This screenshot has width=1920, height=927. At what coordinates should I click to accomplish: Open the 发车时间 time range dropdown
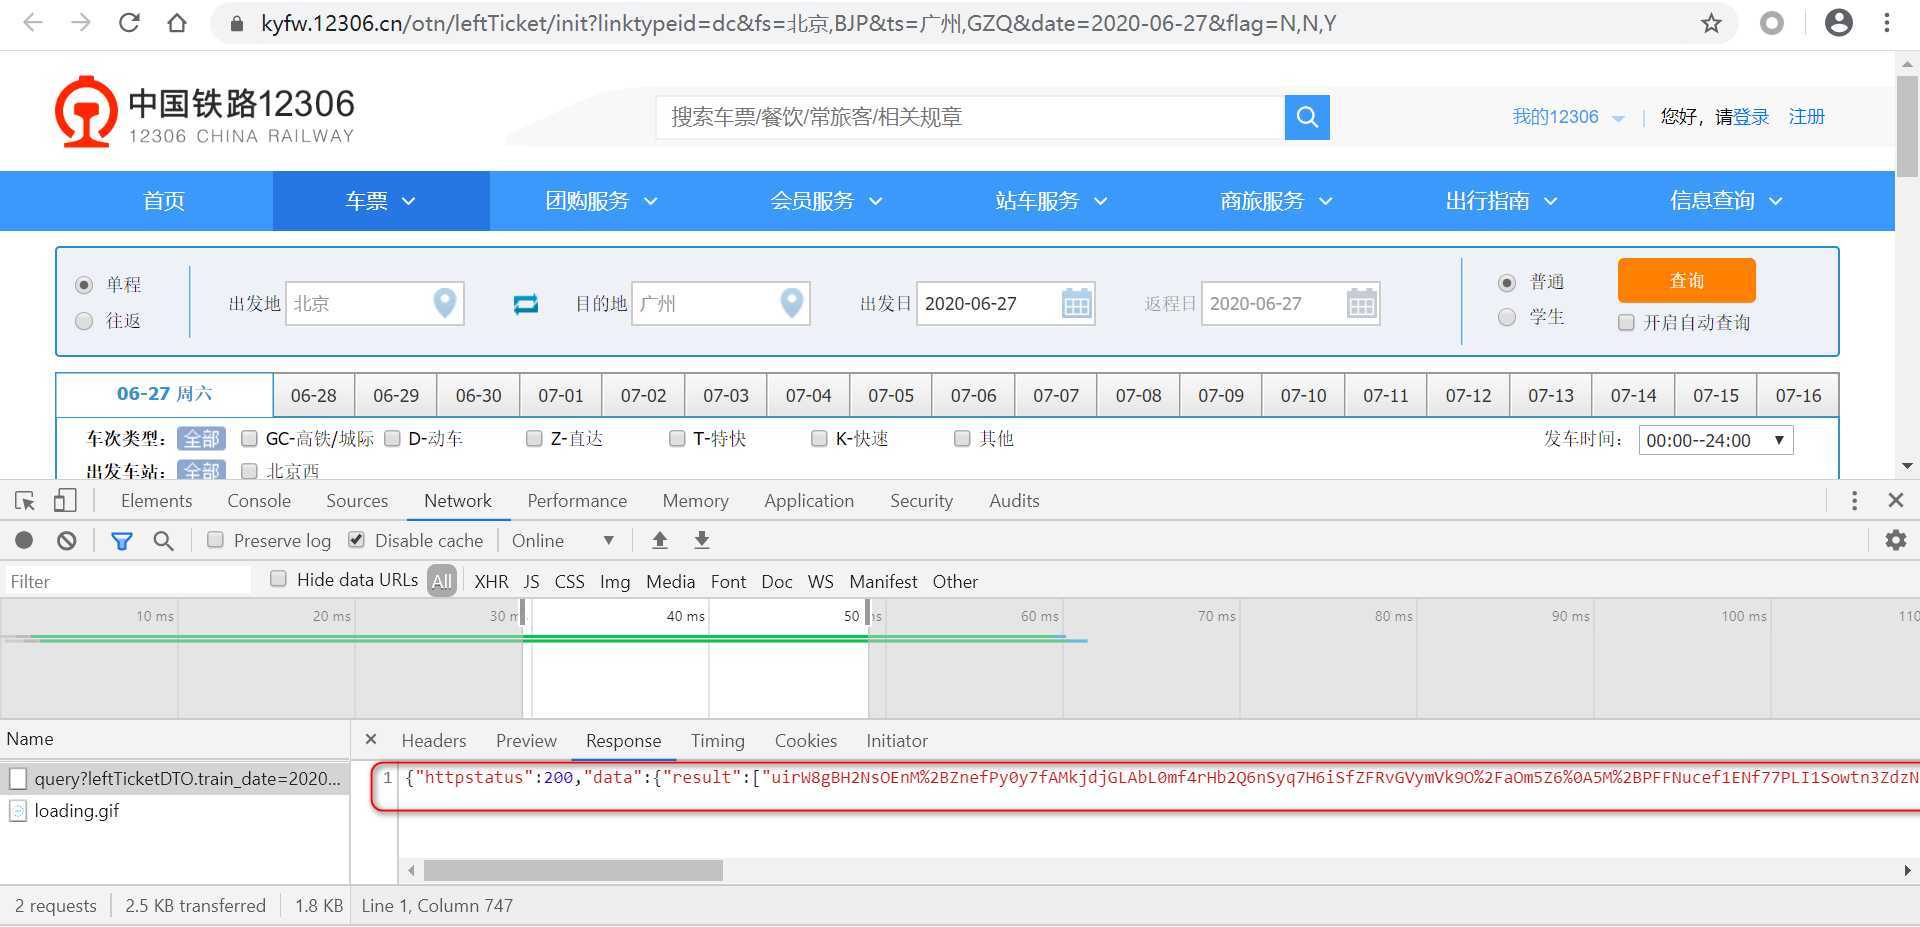(x=1715, y=440)
